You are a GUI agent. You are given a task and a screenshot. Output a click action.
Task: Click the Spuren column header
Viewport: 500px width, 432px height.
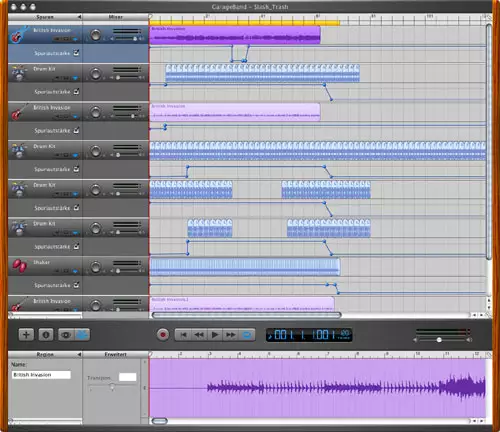tap(45, 17)
